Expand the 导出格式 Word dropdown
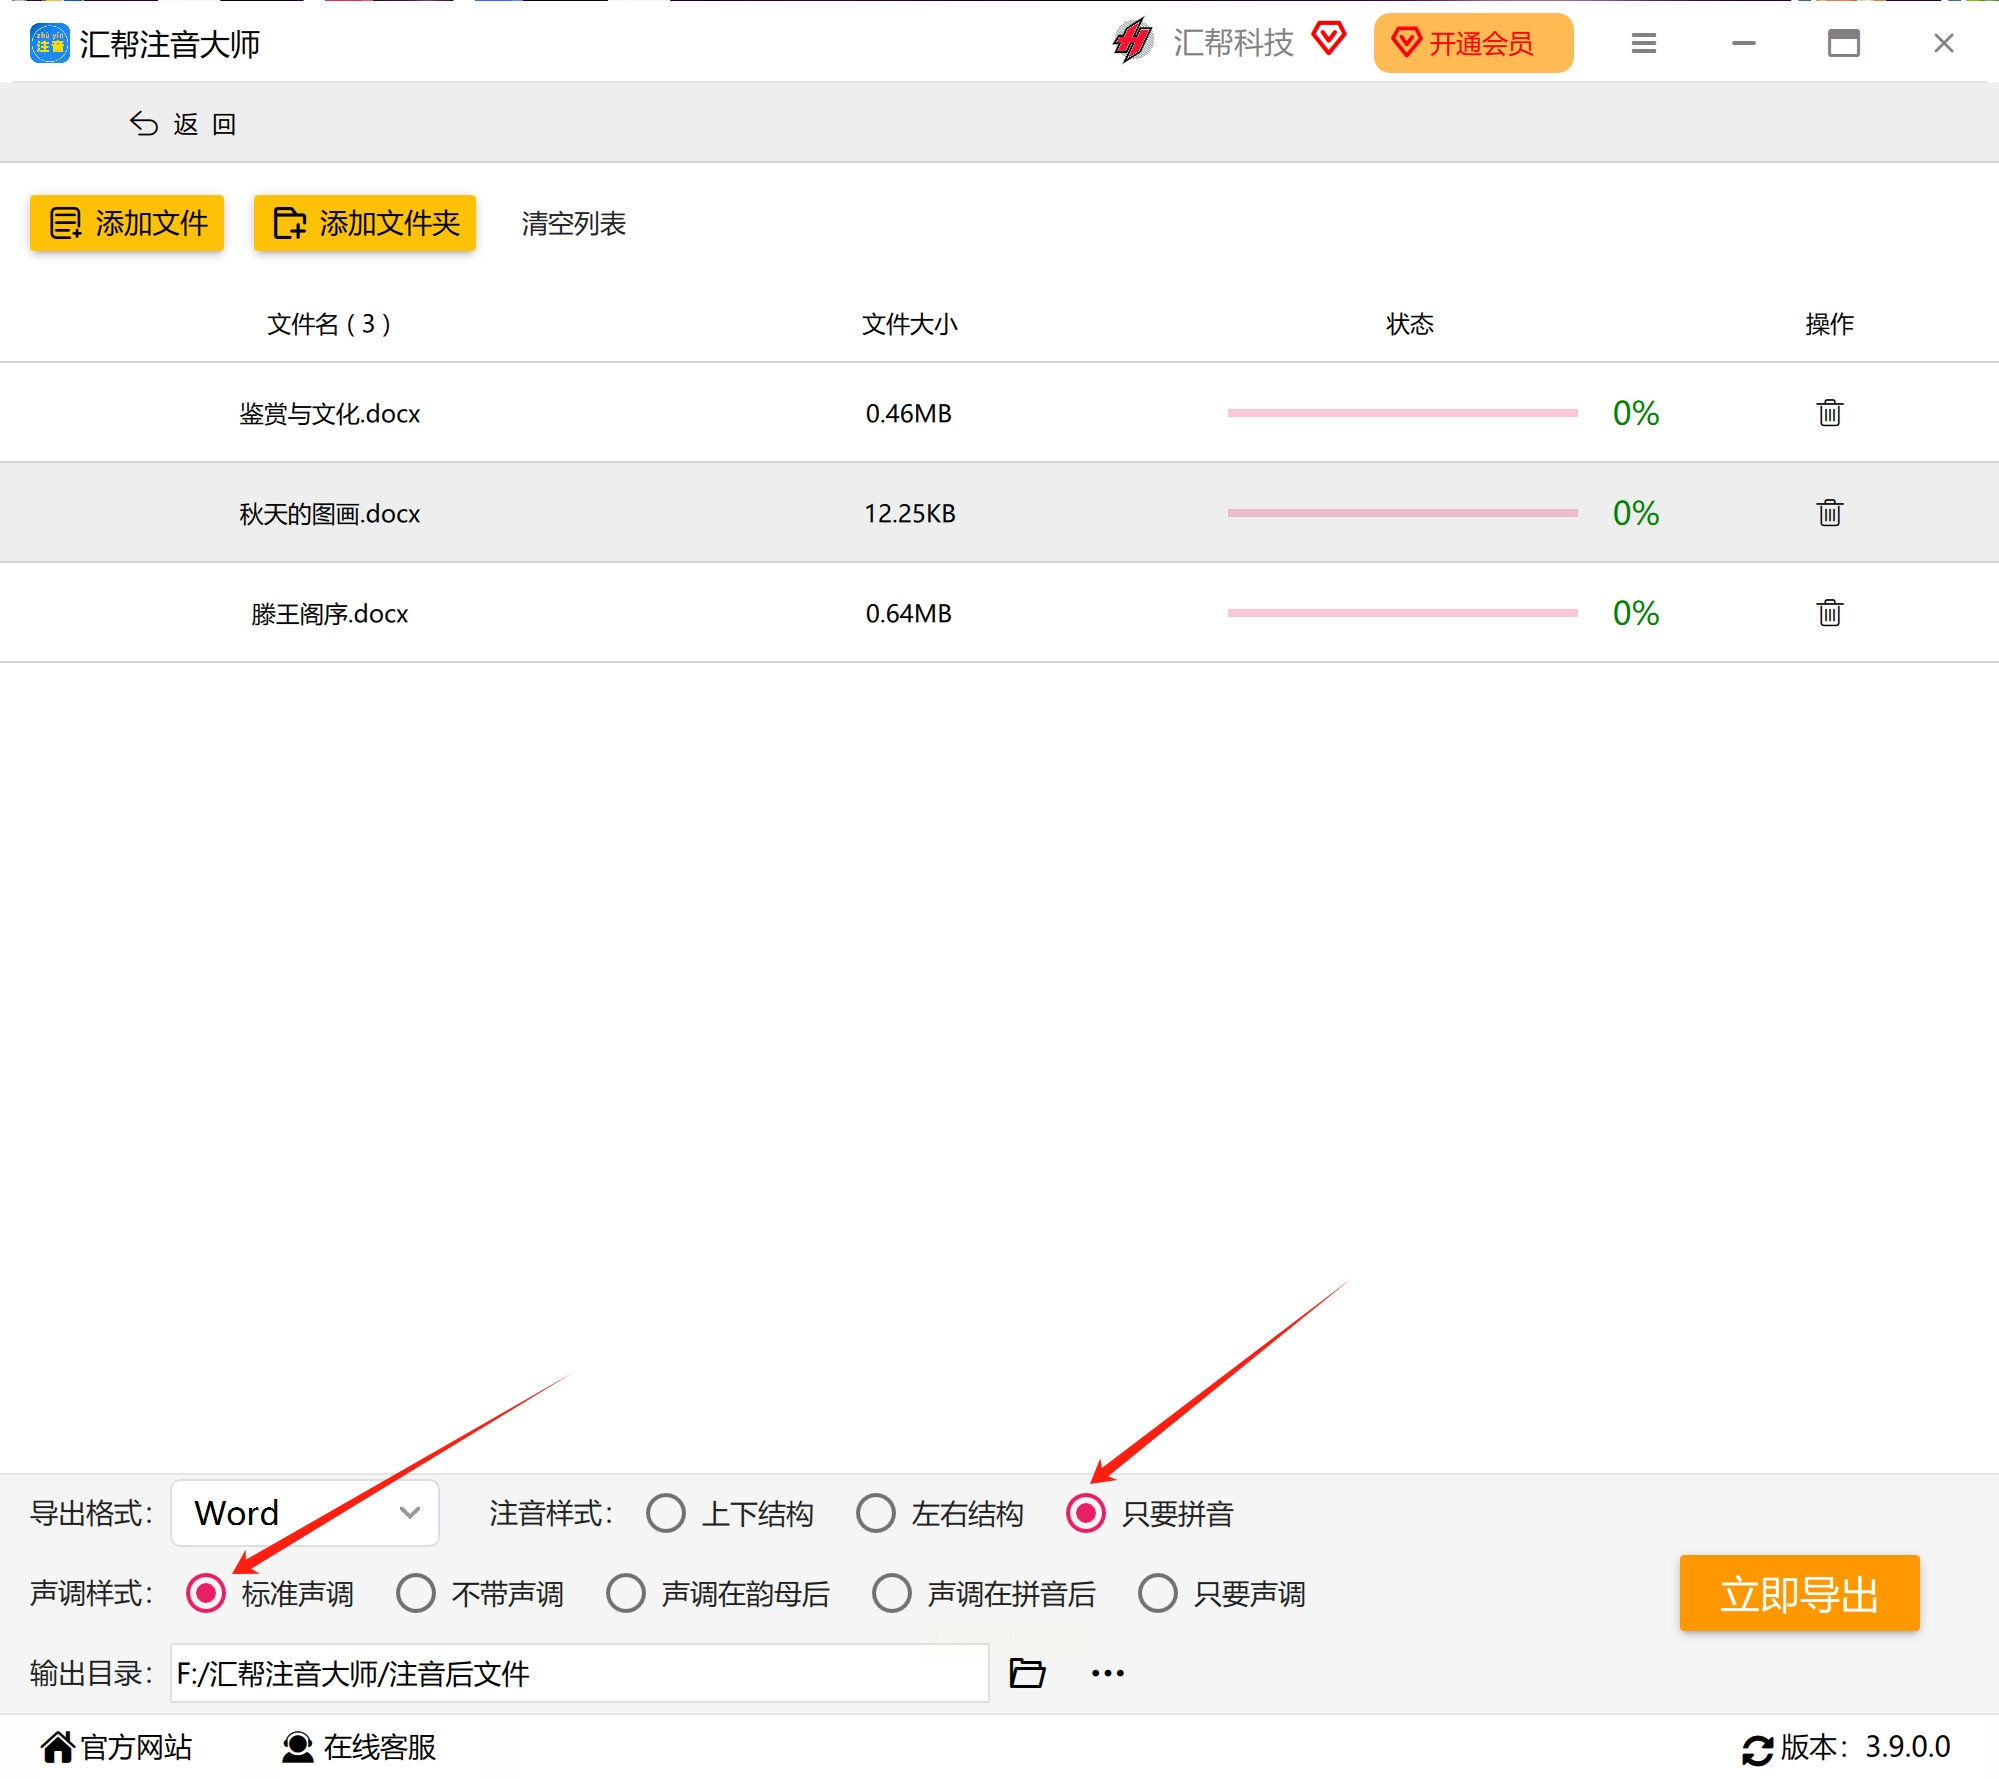This screenshot has width=1999, height=1779. [x=305, y=1513]
